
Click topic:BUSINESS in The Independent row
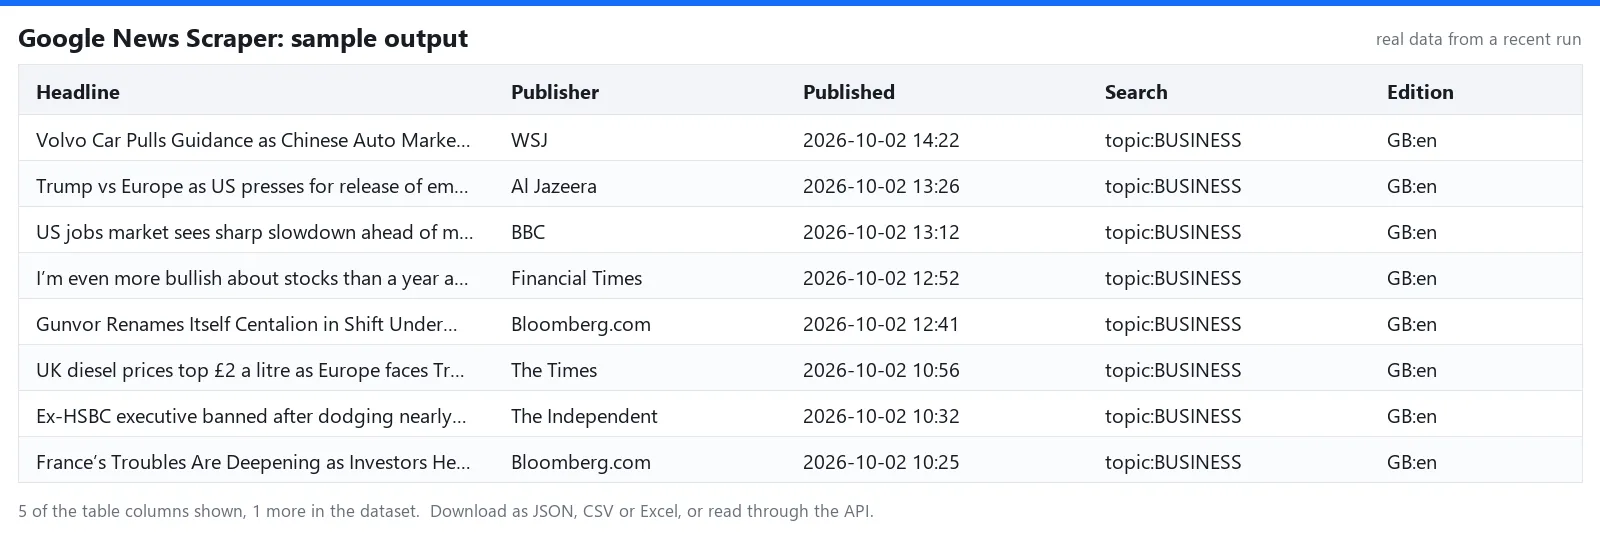[1173, 416]
